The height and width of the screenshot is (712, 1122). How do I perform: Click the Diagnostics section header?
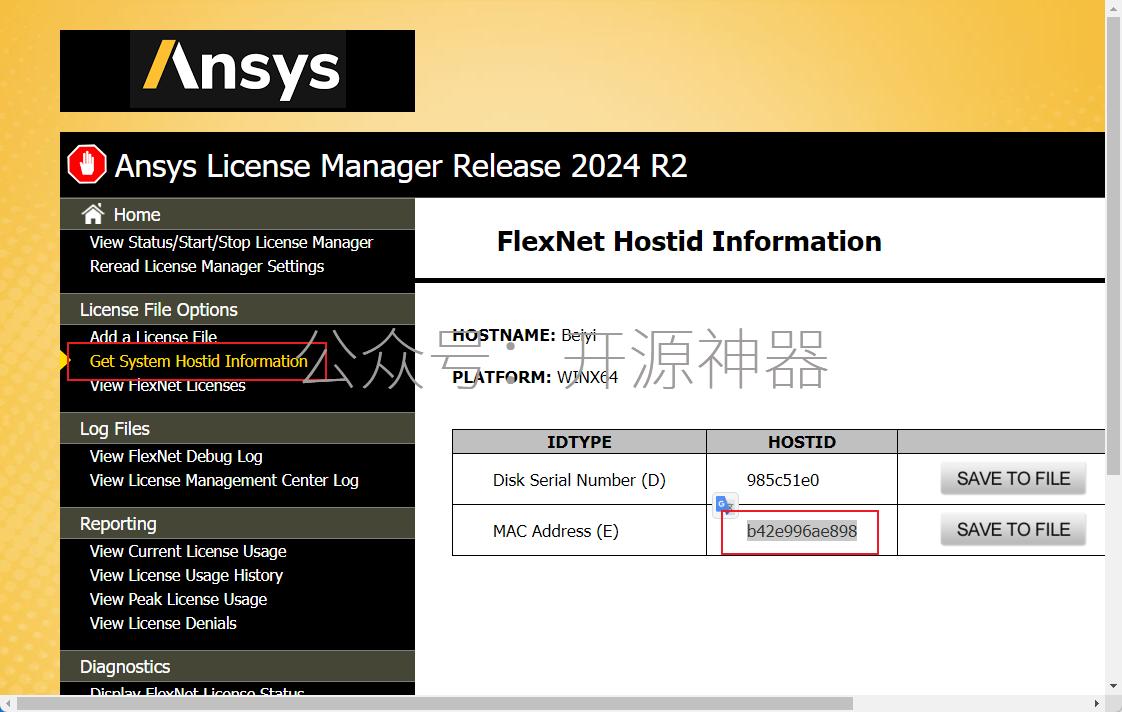click(x=238, y=667)
